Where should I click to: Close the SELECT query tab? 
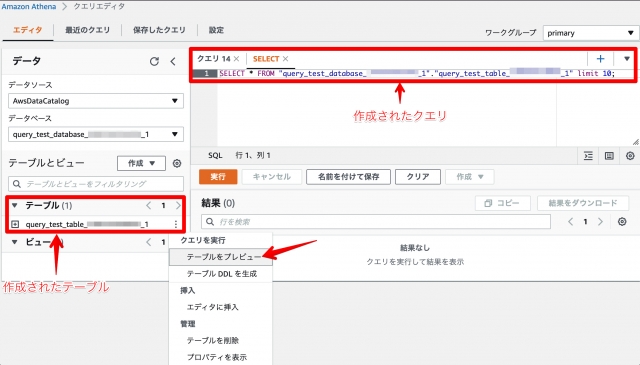click(x=285, y=59)
